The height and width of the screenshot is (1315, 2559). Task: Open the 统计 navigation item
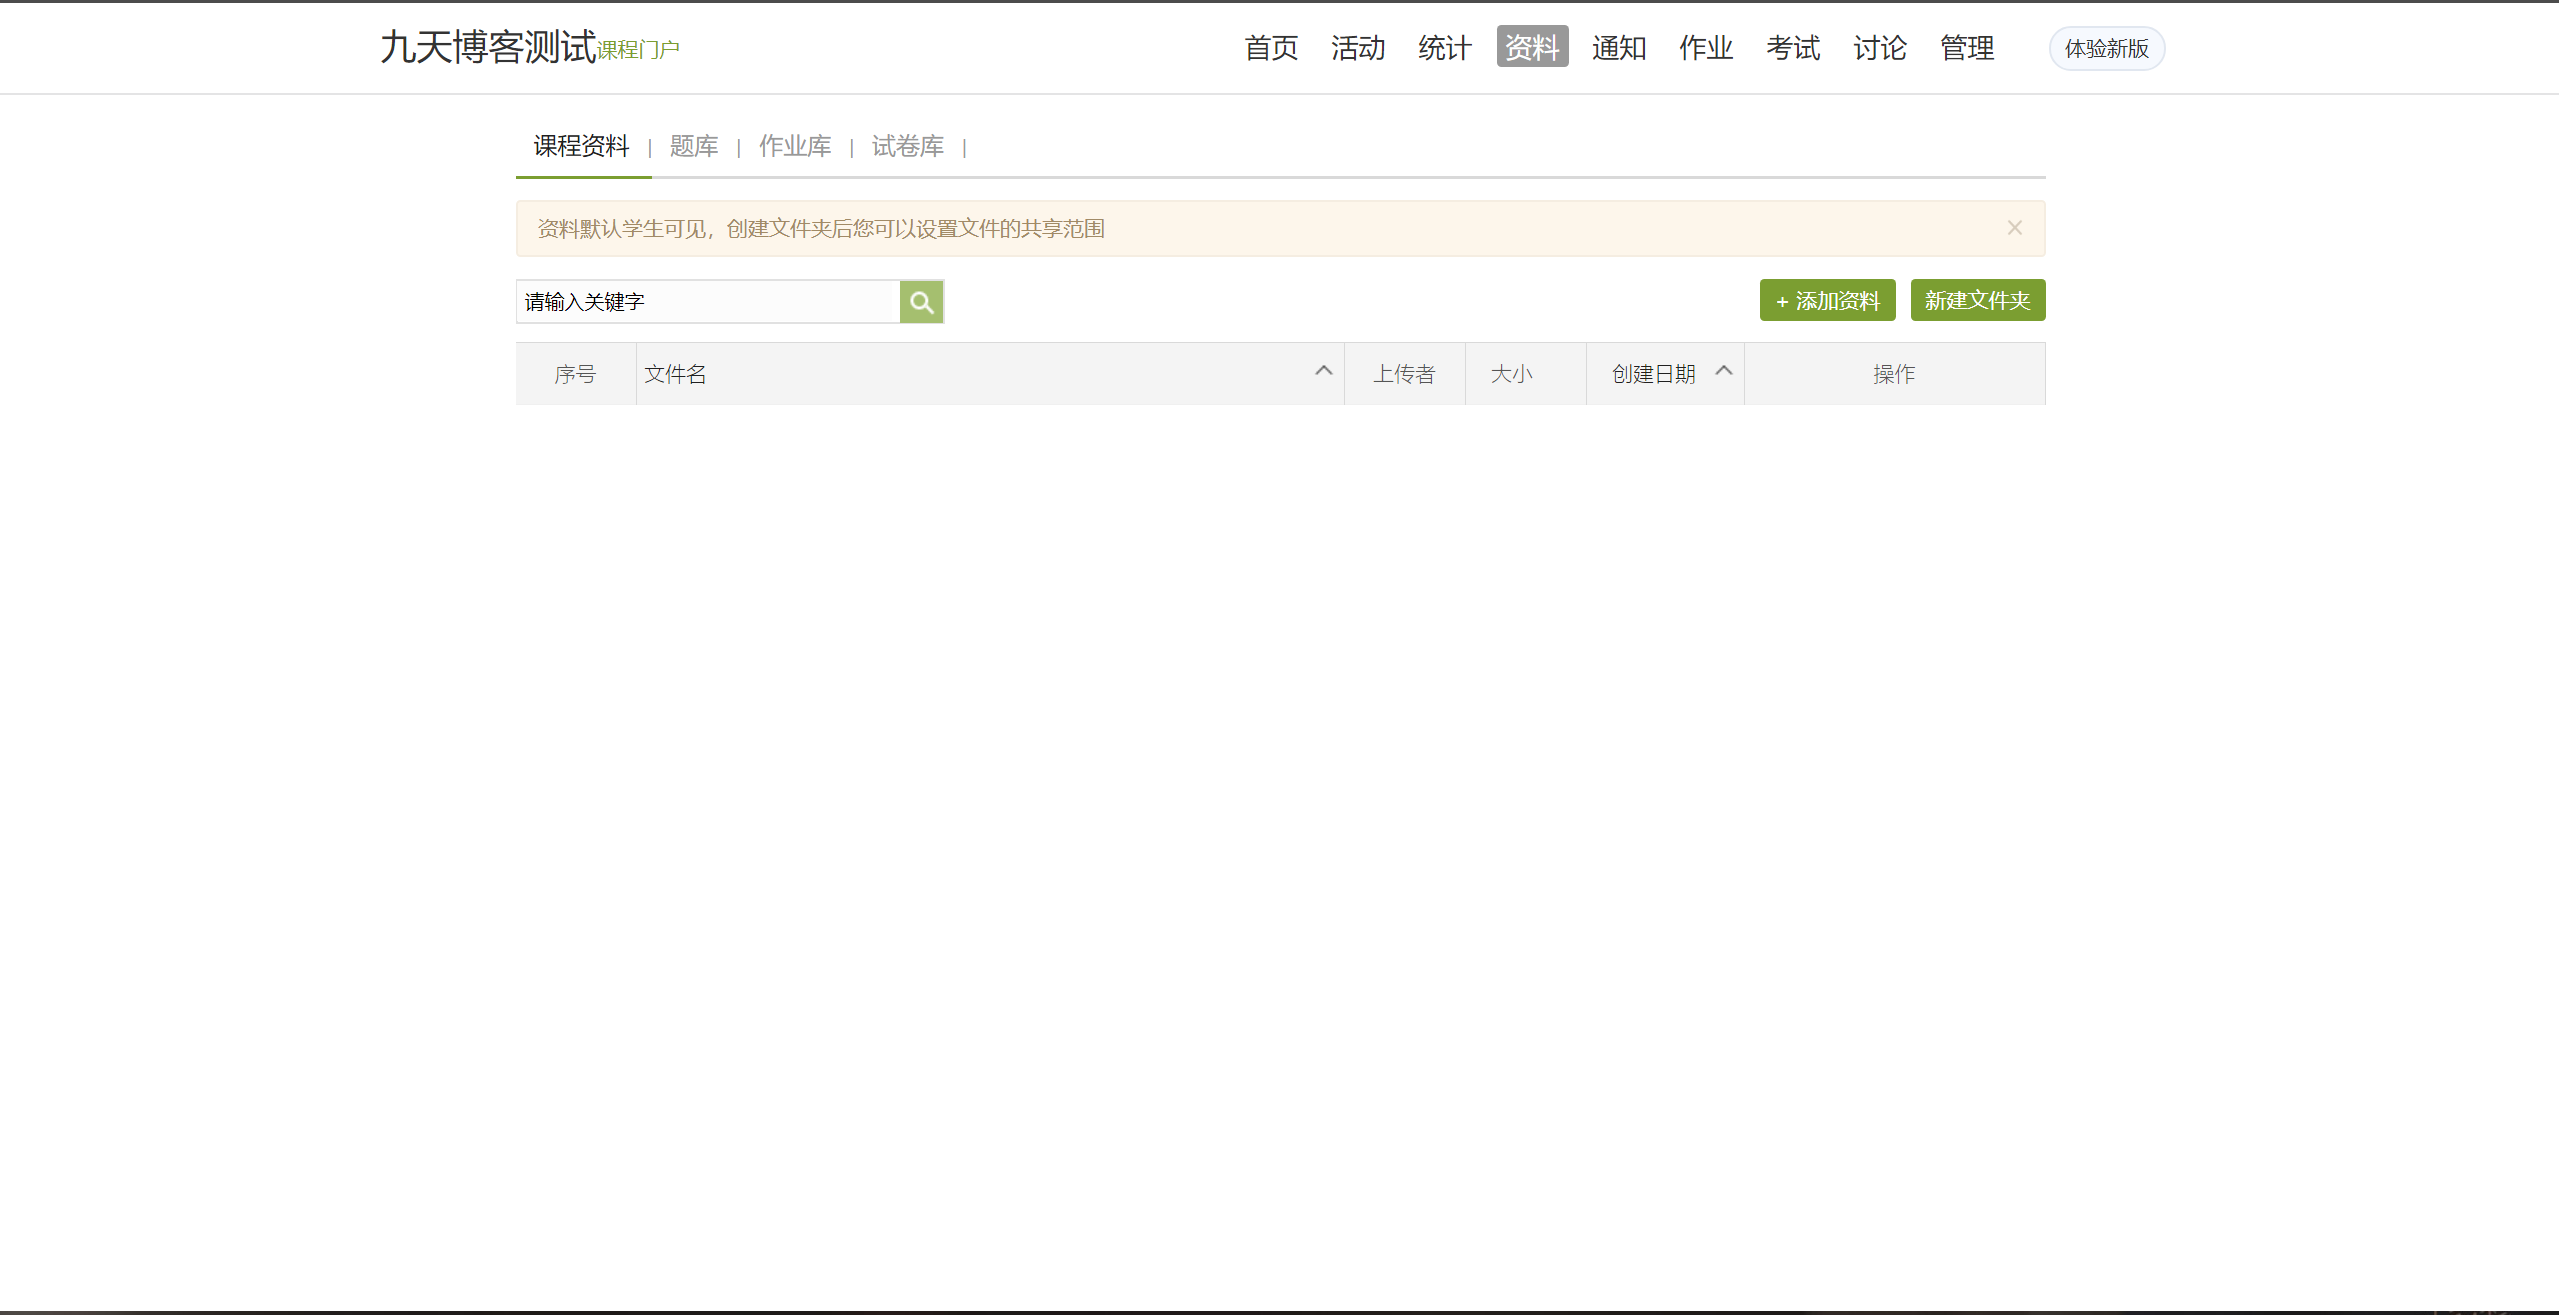[x=1445, y=48]
